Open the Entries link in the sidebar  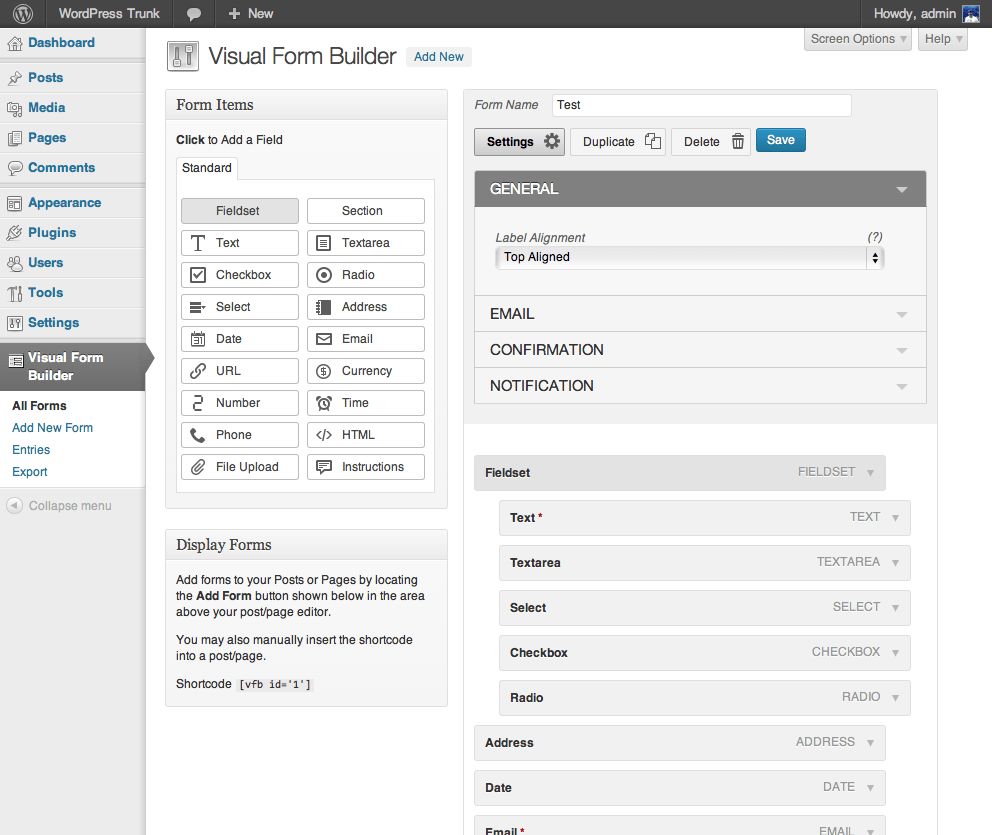[x=31, y=450]
